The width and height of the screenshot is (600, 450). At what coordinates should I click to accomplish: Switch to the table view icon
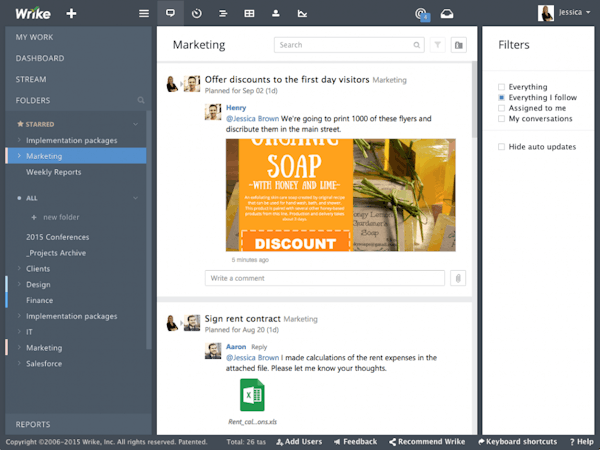click(249, 14)
